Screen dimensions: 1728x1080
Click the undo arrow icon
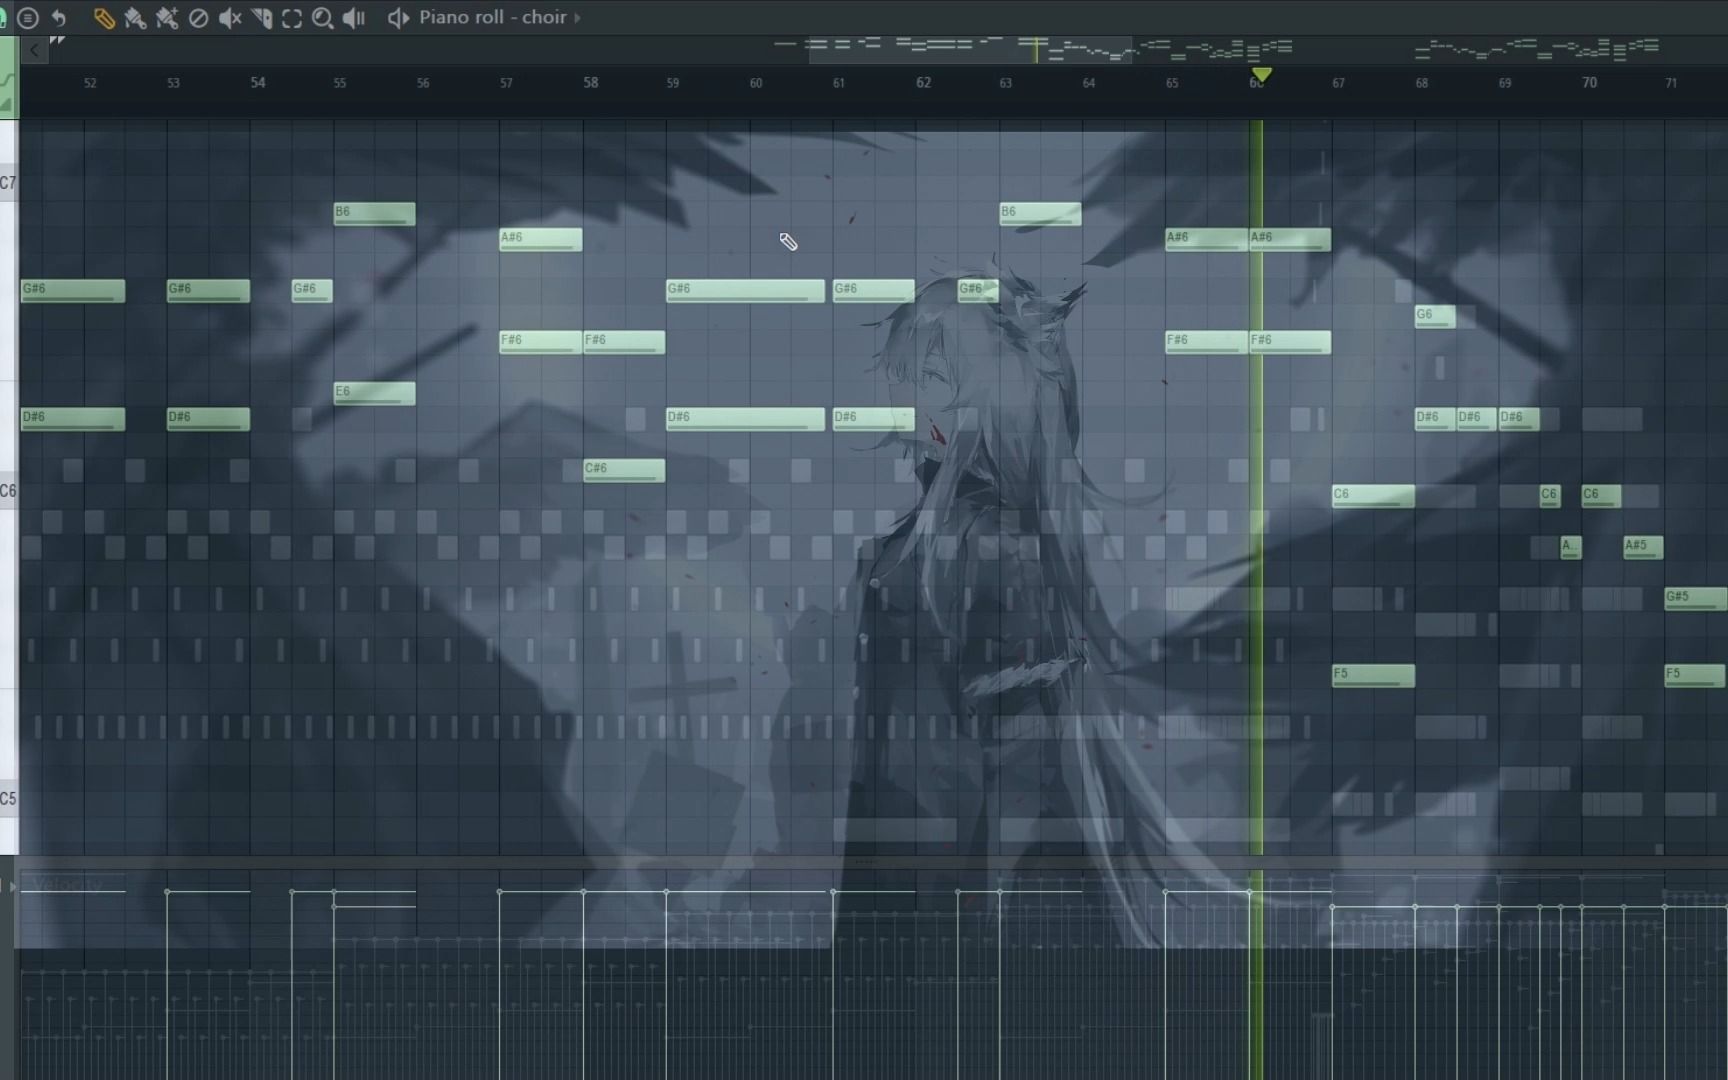click(x=59, y=18)
